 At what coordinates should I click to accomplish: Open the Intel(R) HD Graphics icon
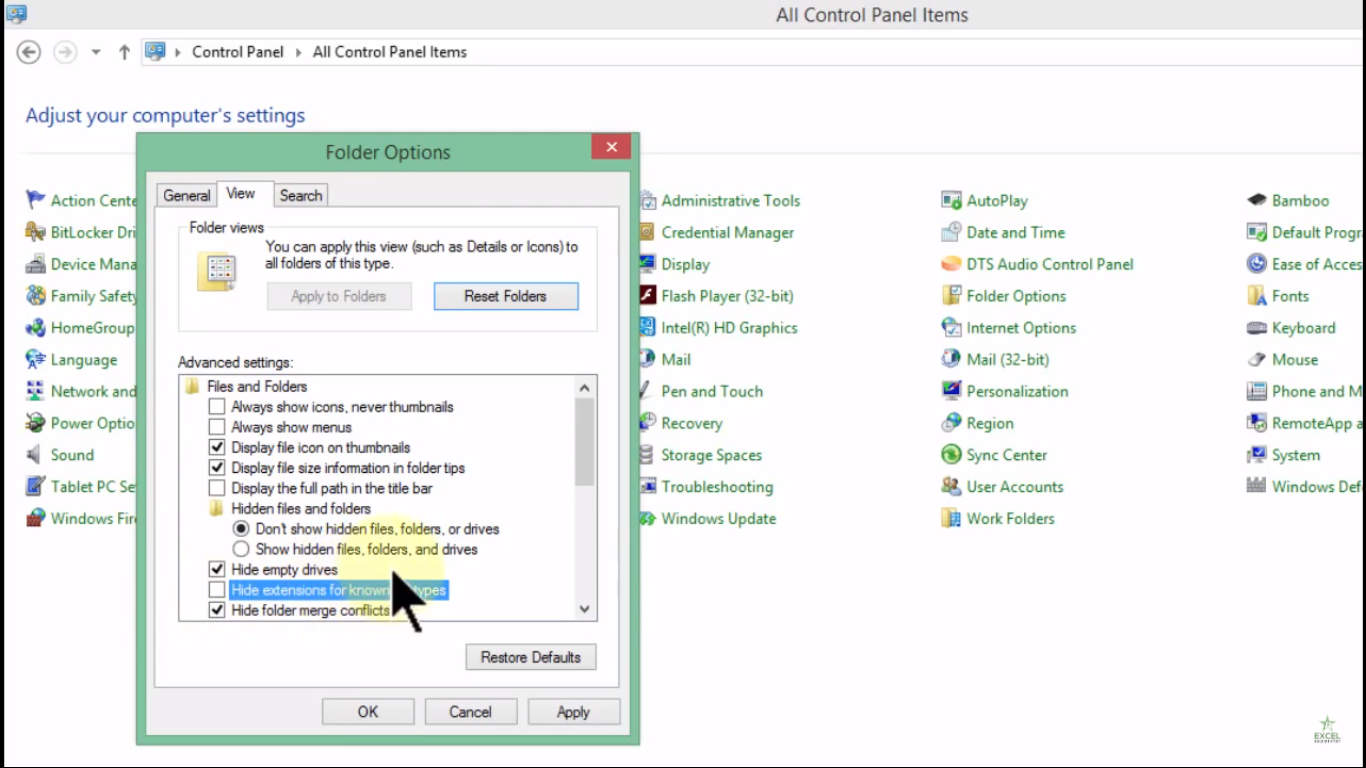(719, 328)
